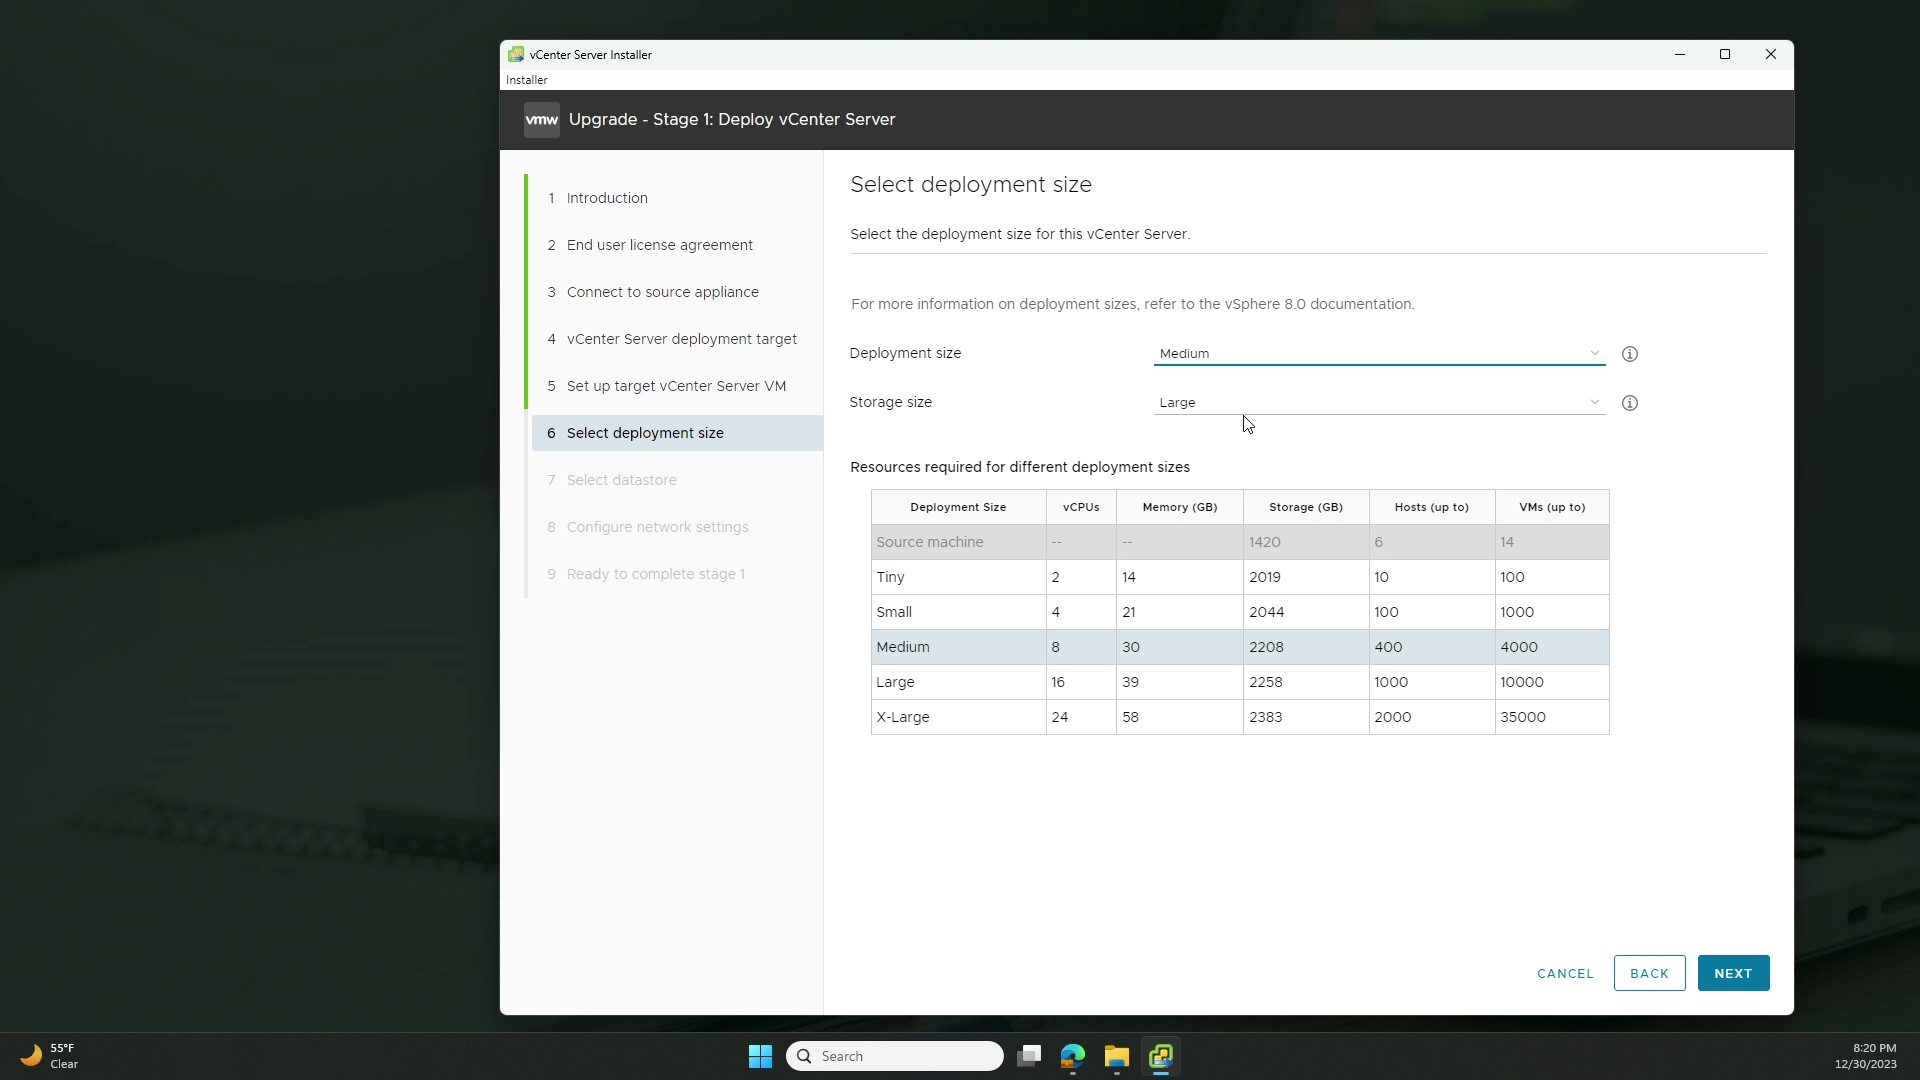The height and width of the screenshot is (1080, 1920).
Task: Go to step 1 Introduction
Action: [676, 198]
